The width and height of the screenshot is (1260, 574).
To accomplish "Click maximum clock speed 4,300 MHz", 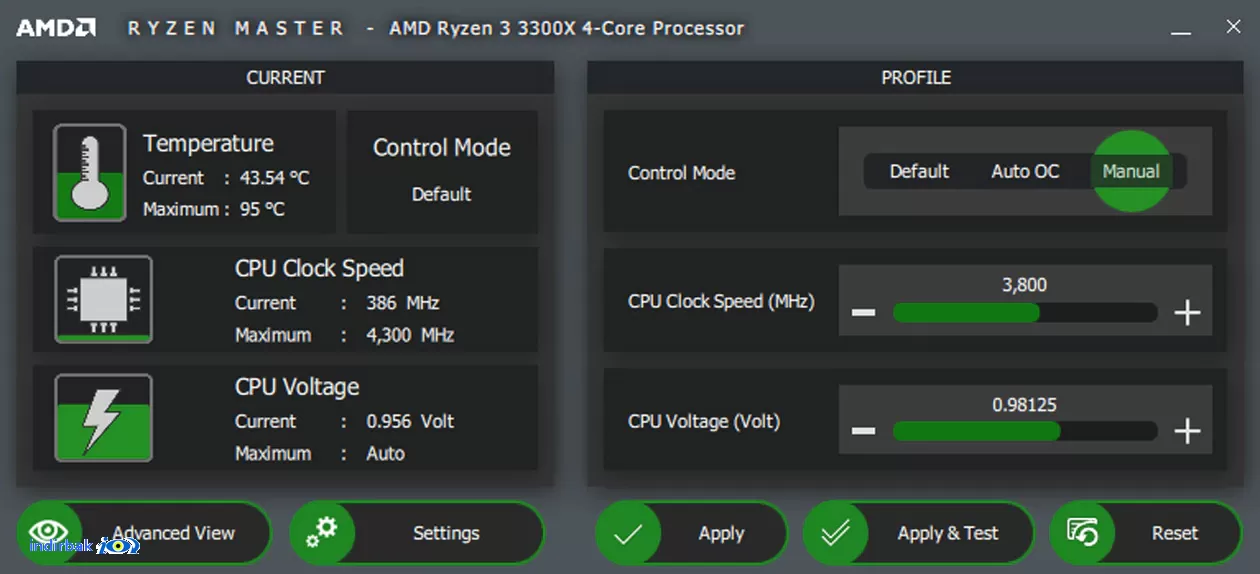I will point(410,335).
